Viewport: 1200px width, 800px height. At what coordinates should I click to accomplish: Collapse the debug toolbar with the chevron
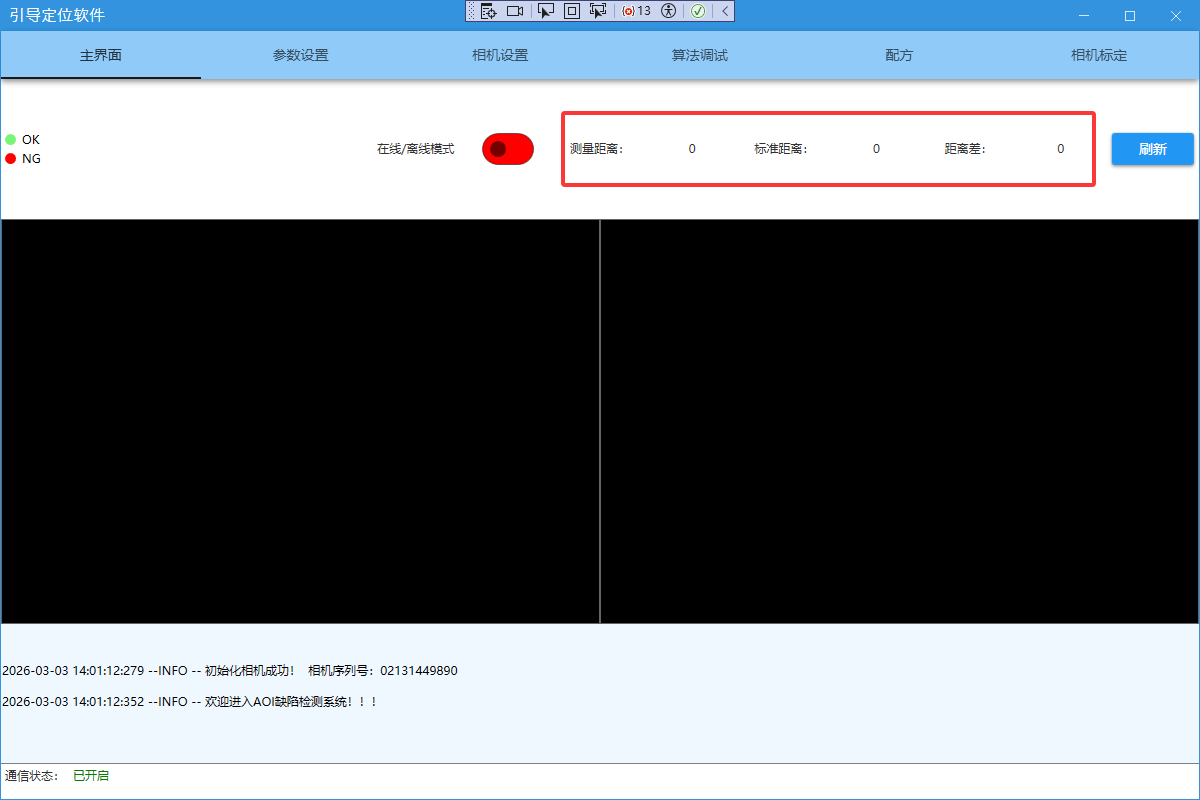coord(723,11)
